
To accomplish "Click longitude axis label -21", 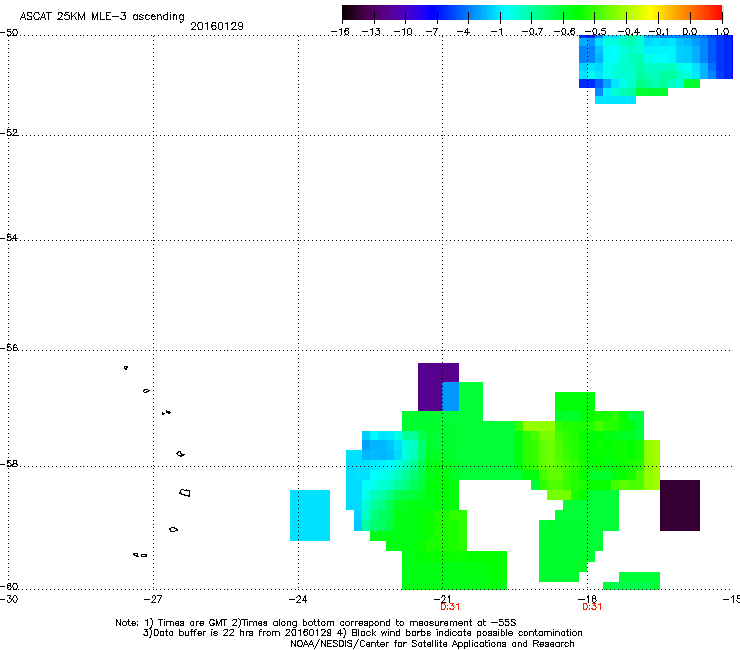I will point(442,599).
